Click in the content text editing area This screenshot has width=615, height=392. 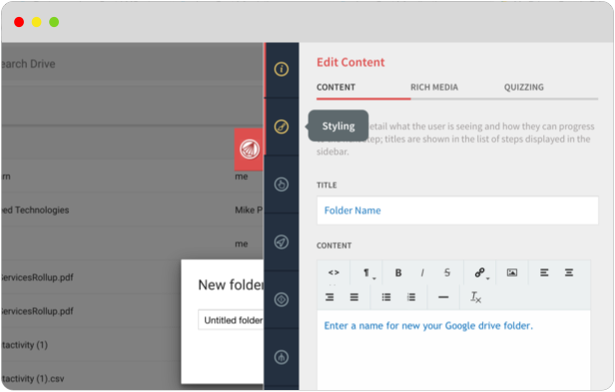point(453,349)
